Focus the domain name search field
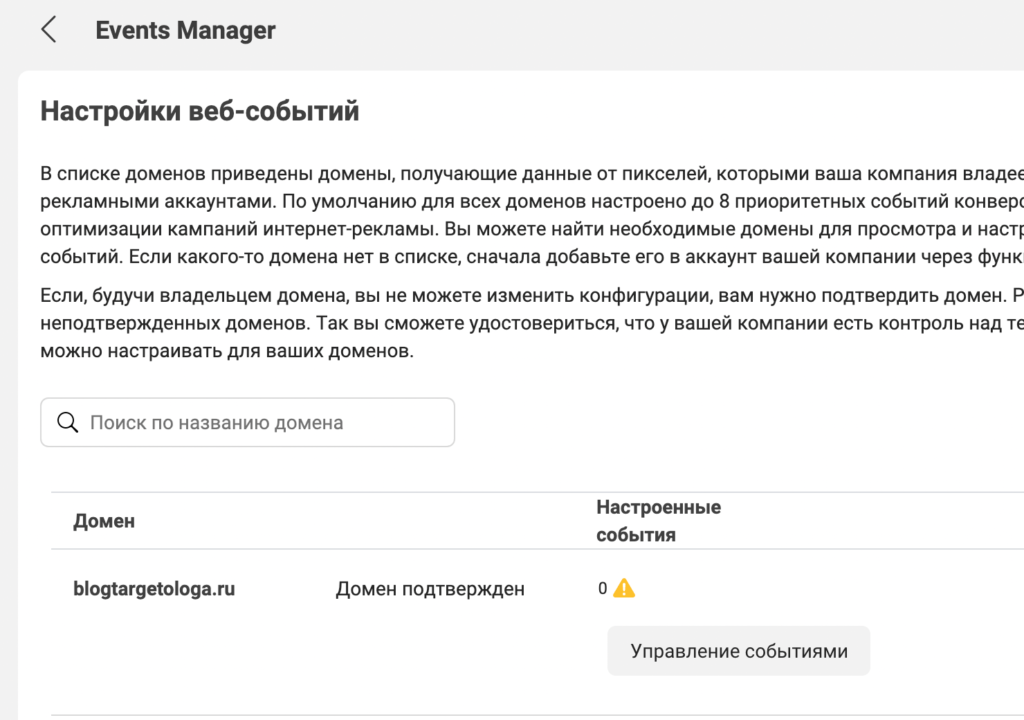This screenshot has height=720, width=1024. pyautogui.click(x=260, y=422)
